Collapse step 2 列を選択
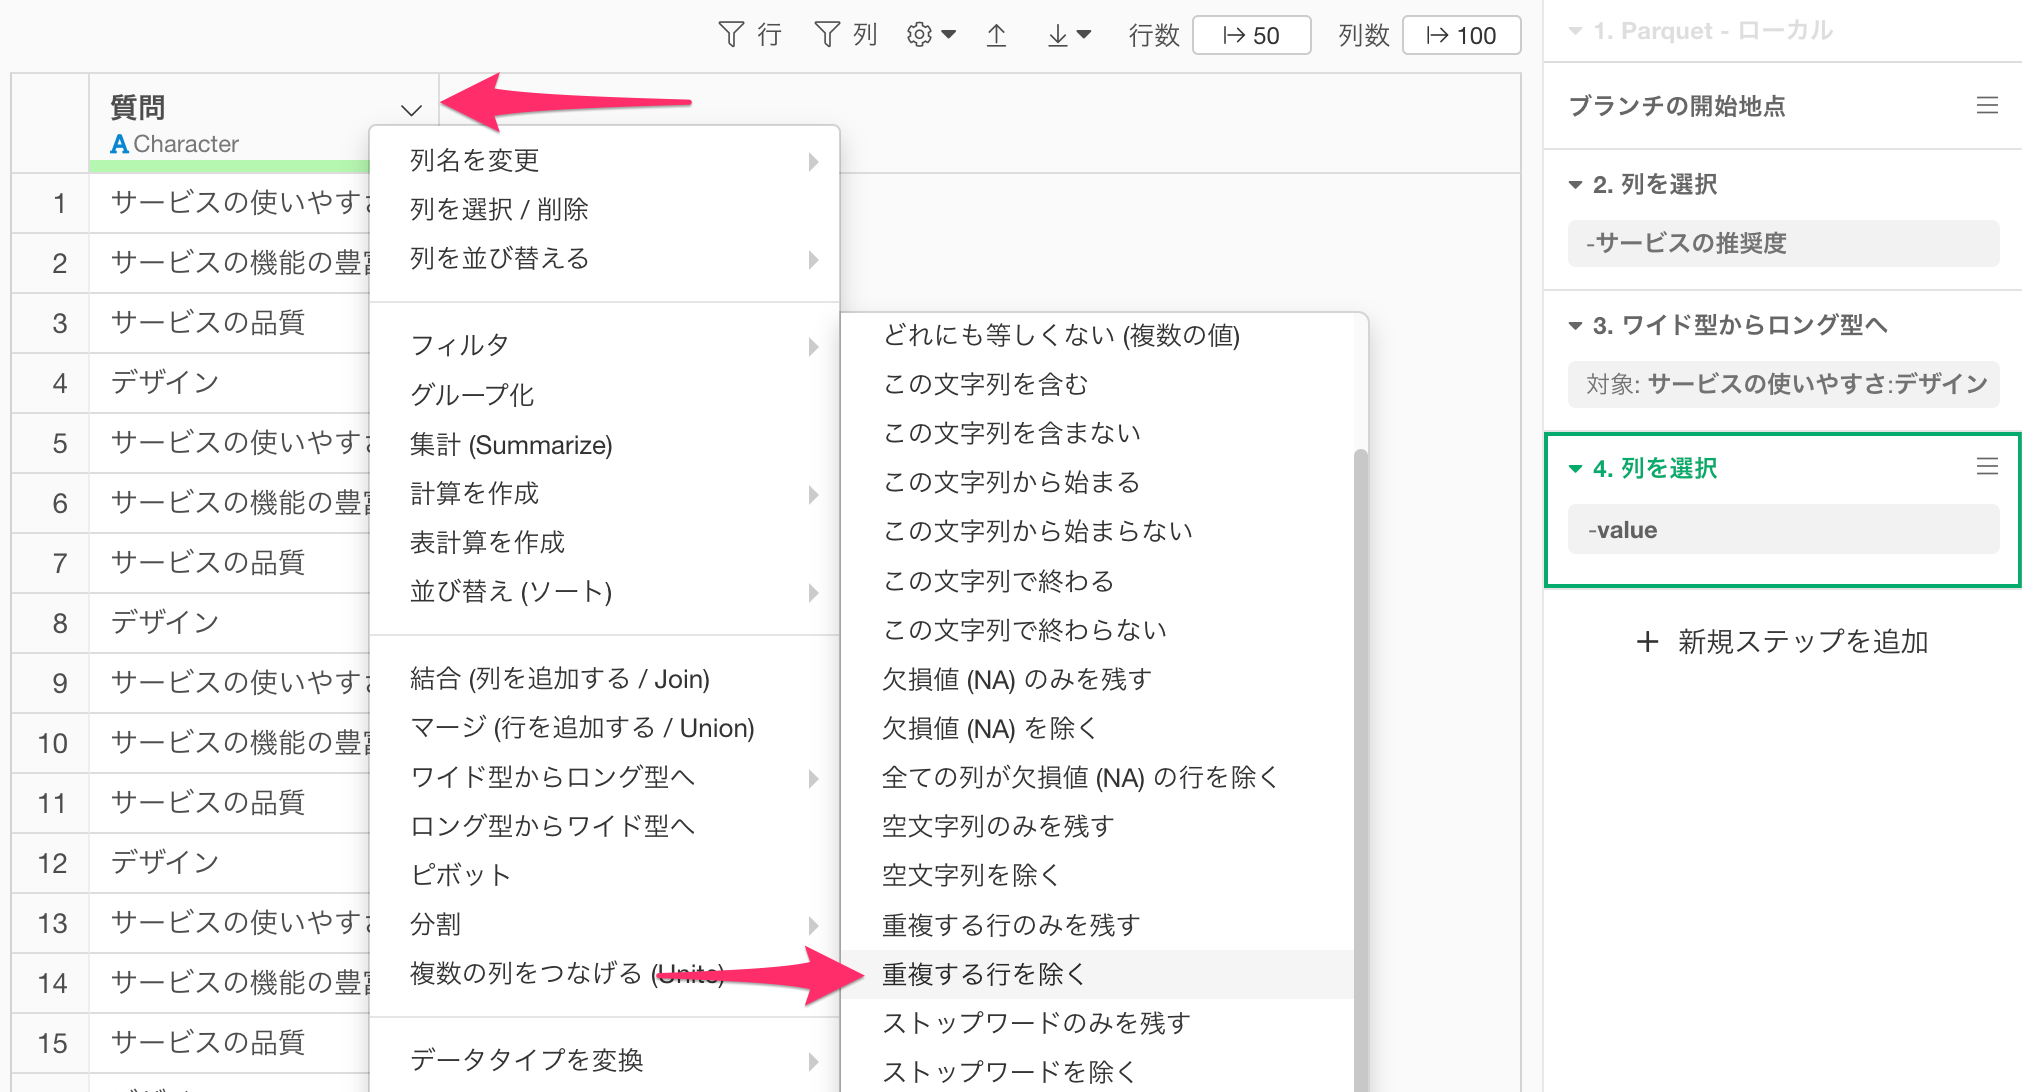 pyautogui.click(x=1575, y=185)
